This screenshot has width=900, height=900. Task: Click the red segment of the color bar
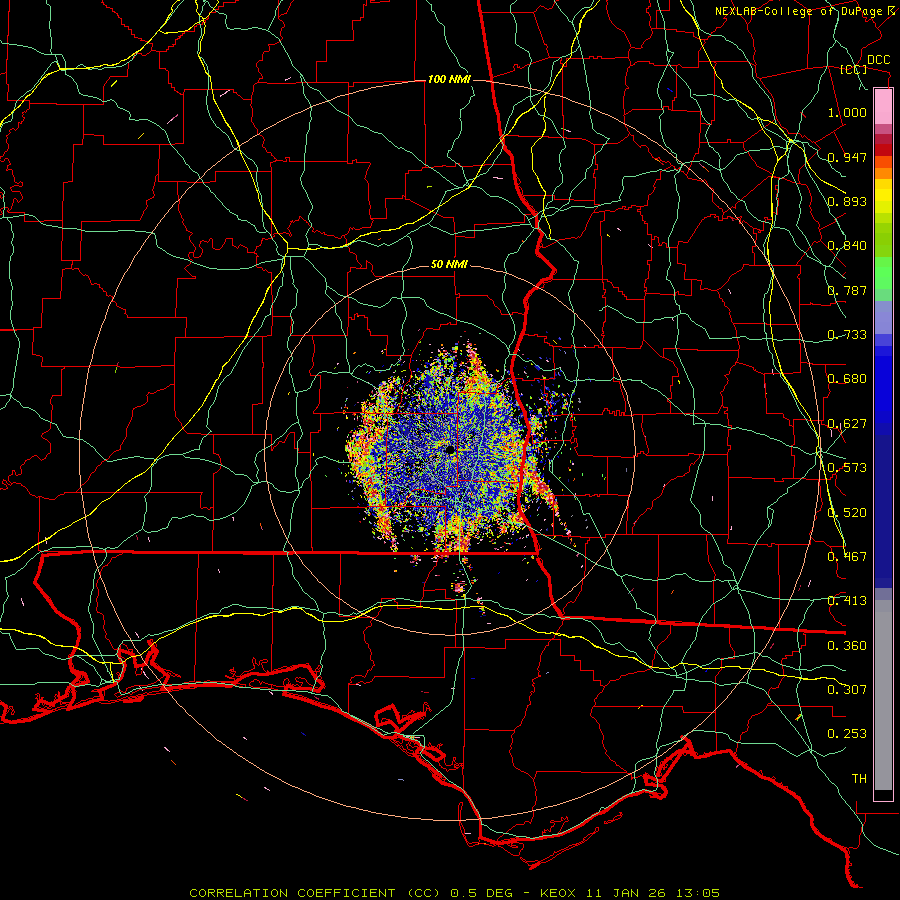(x=883, y=150)
